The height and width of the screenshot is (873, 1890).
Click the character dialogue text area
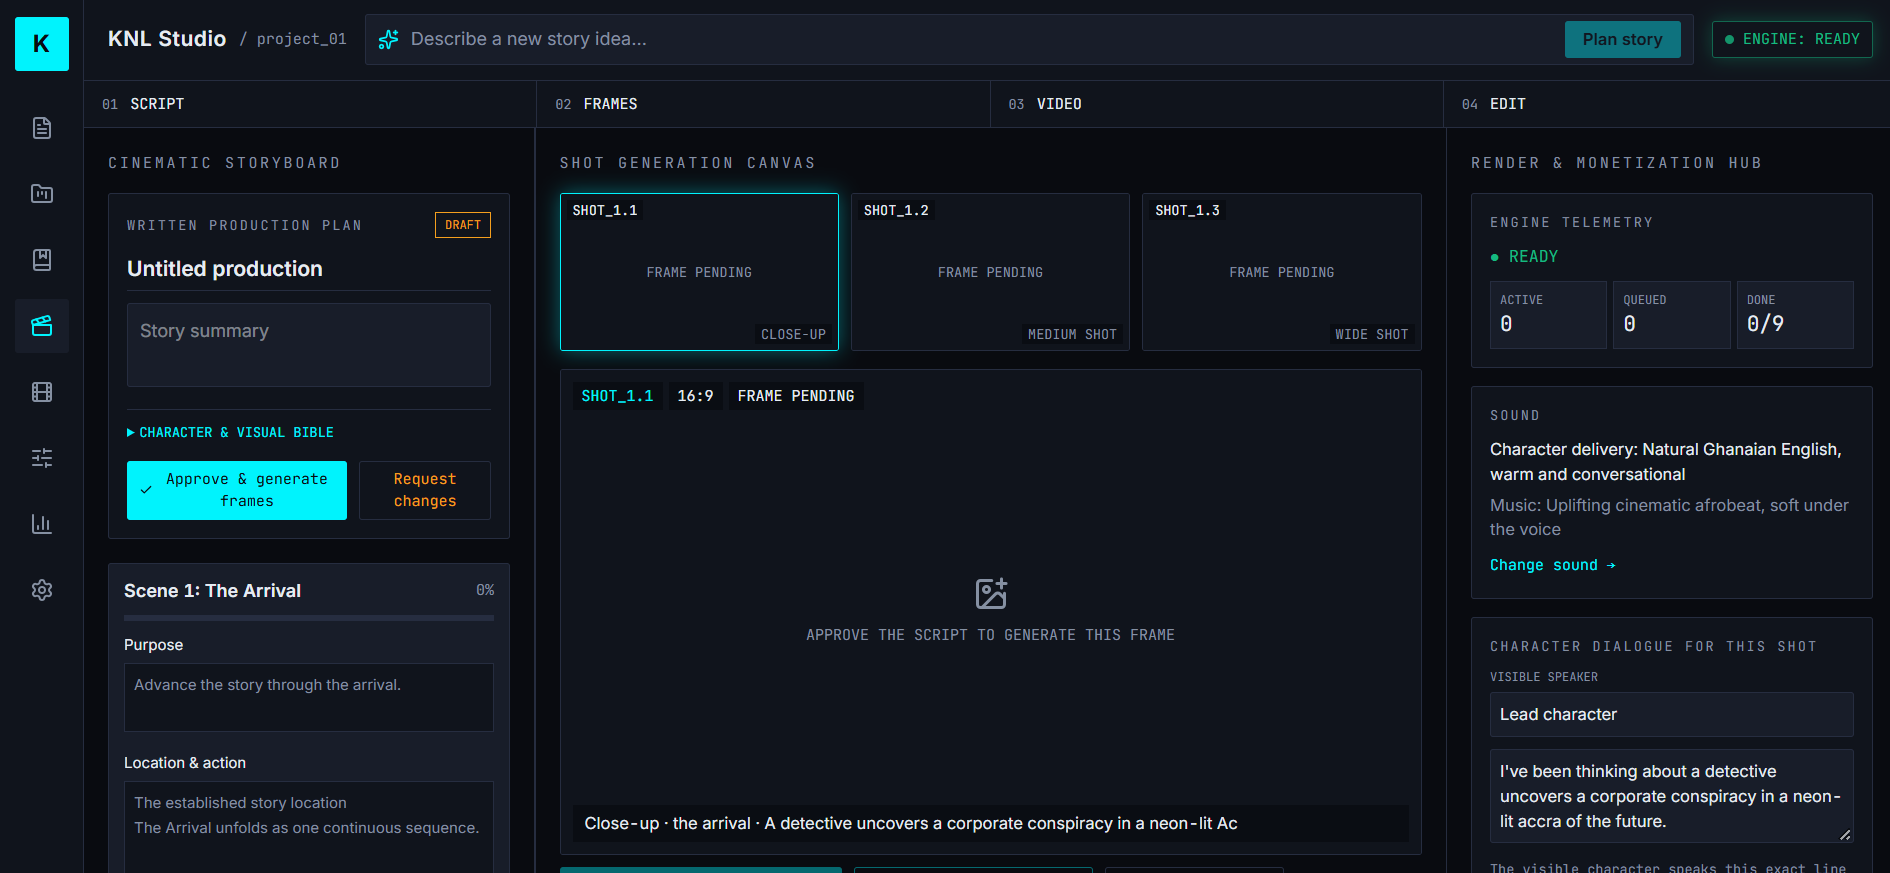point(1672,796)
